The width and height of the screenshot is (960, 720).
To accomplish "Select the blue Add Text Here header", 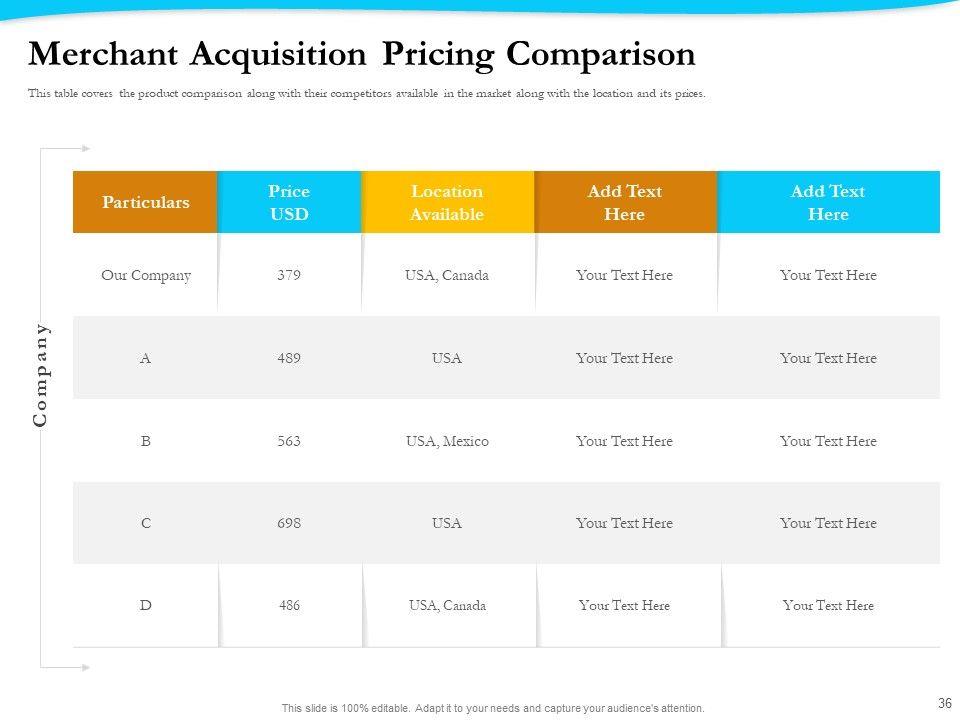I will point(828,202).
